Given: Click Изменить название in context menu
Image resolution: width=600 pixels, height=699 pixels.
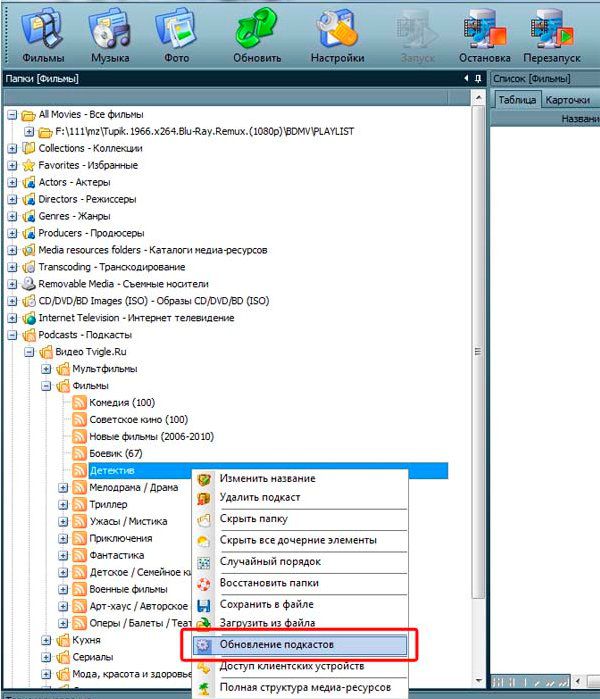Looking at the screenshot, I should 267,478.
